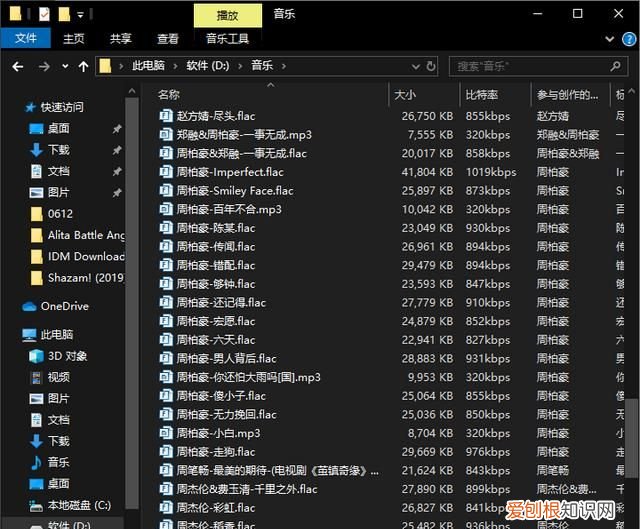The image size is (640, 529).
Task: Click icon of 周柏豪-百年不合.mp3
Action: click(x=166, y=209)
